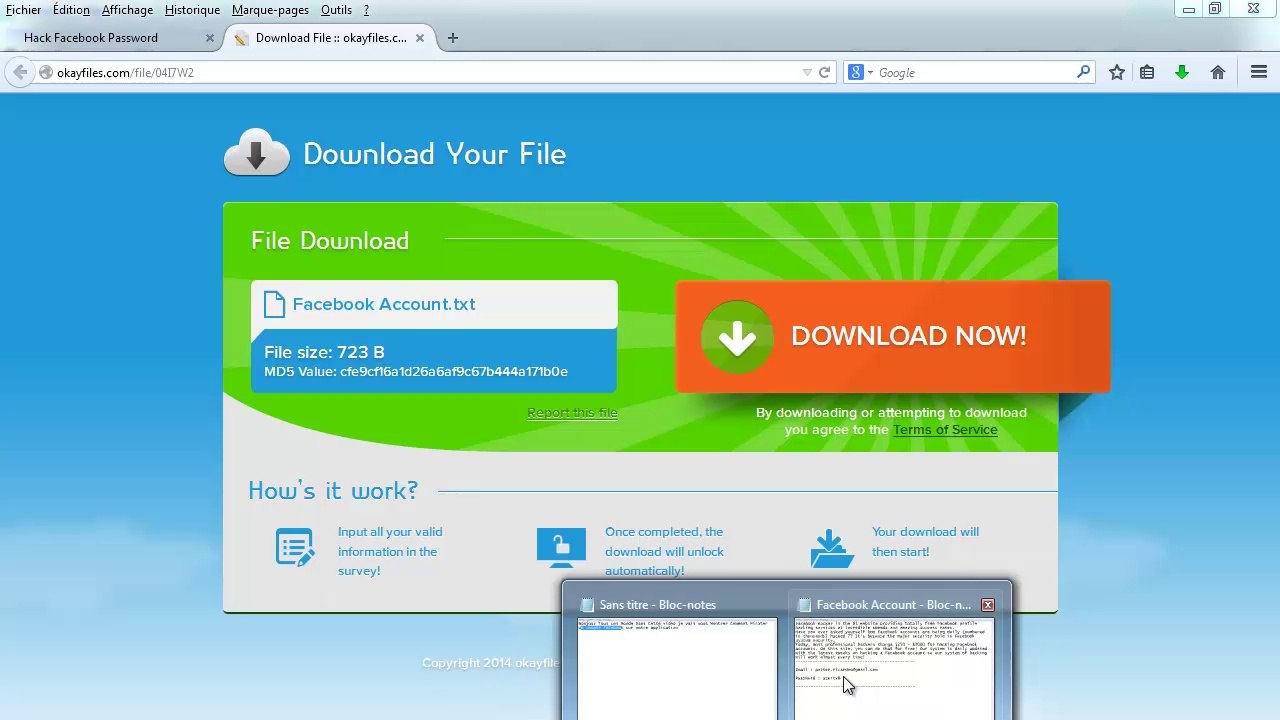This screenshot has height=720, width=1280.
Task: Open the Google search engine selector
Action: pos(860,73)
